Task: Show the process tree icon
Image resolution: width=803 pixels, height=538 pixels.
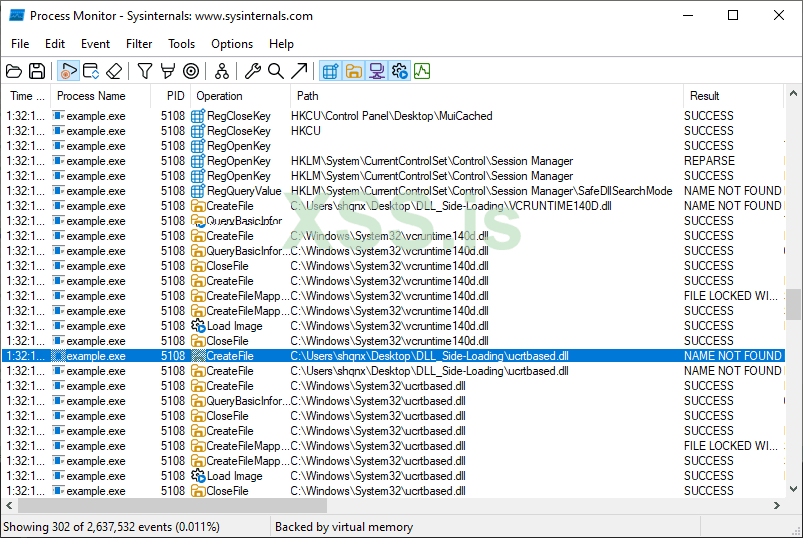Action: pos(222,71)
